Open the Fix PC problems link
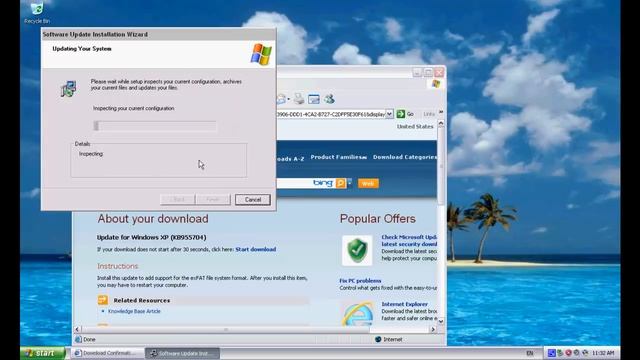 click(x=360, y=280)
